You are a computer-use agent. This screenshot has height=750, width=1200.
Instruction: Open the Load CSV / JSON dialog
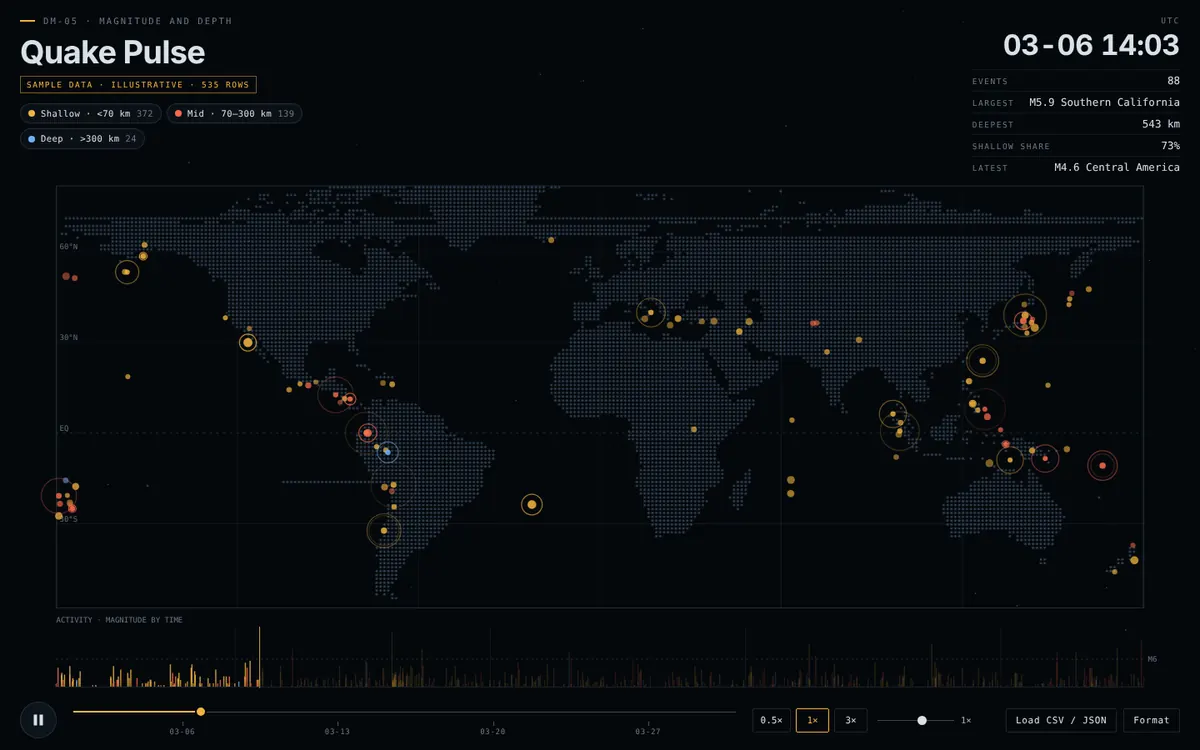point(1061,720)
